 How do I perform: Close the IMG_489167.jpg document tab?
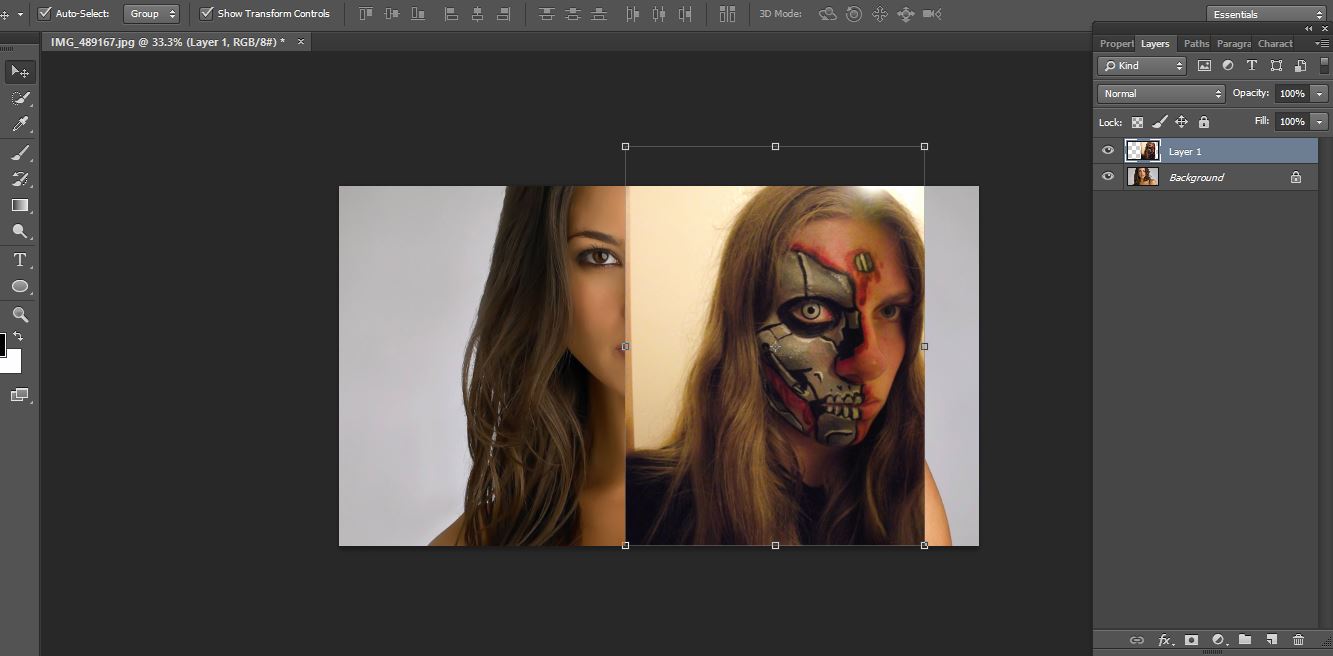pyautogui.click(x=300, y=42)
